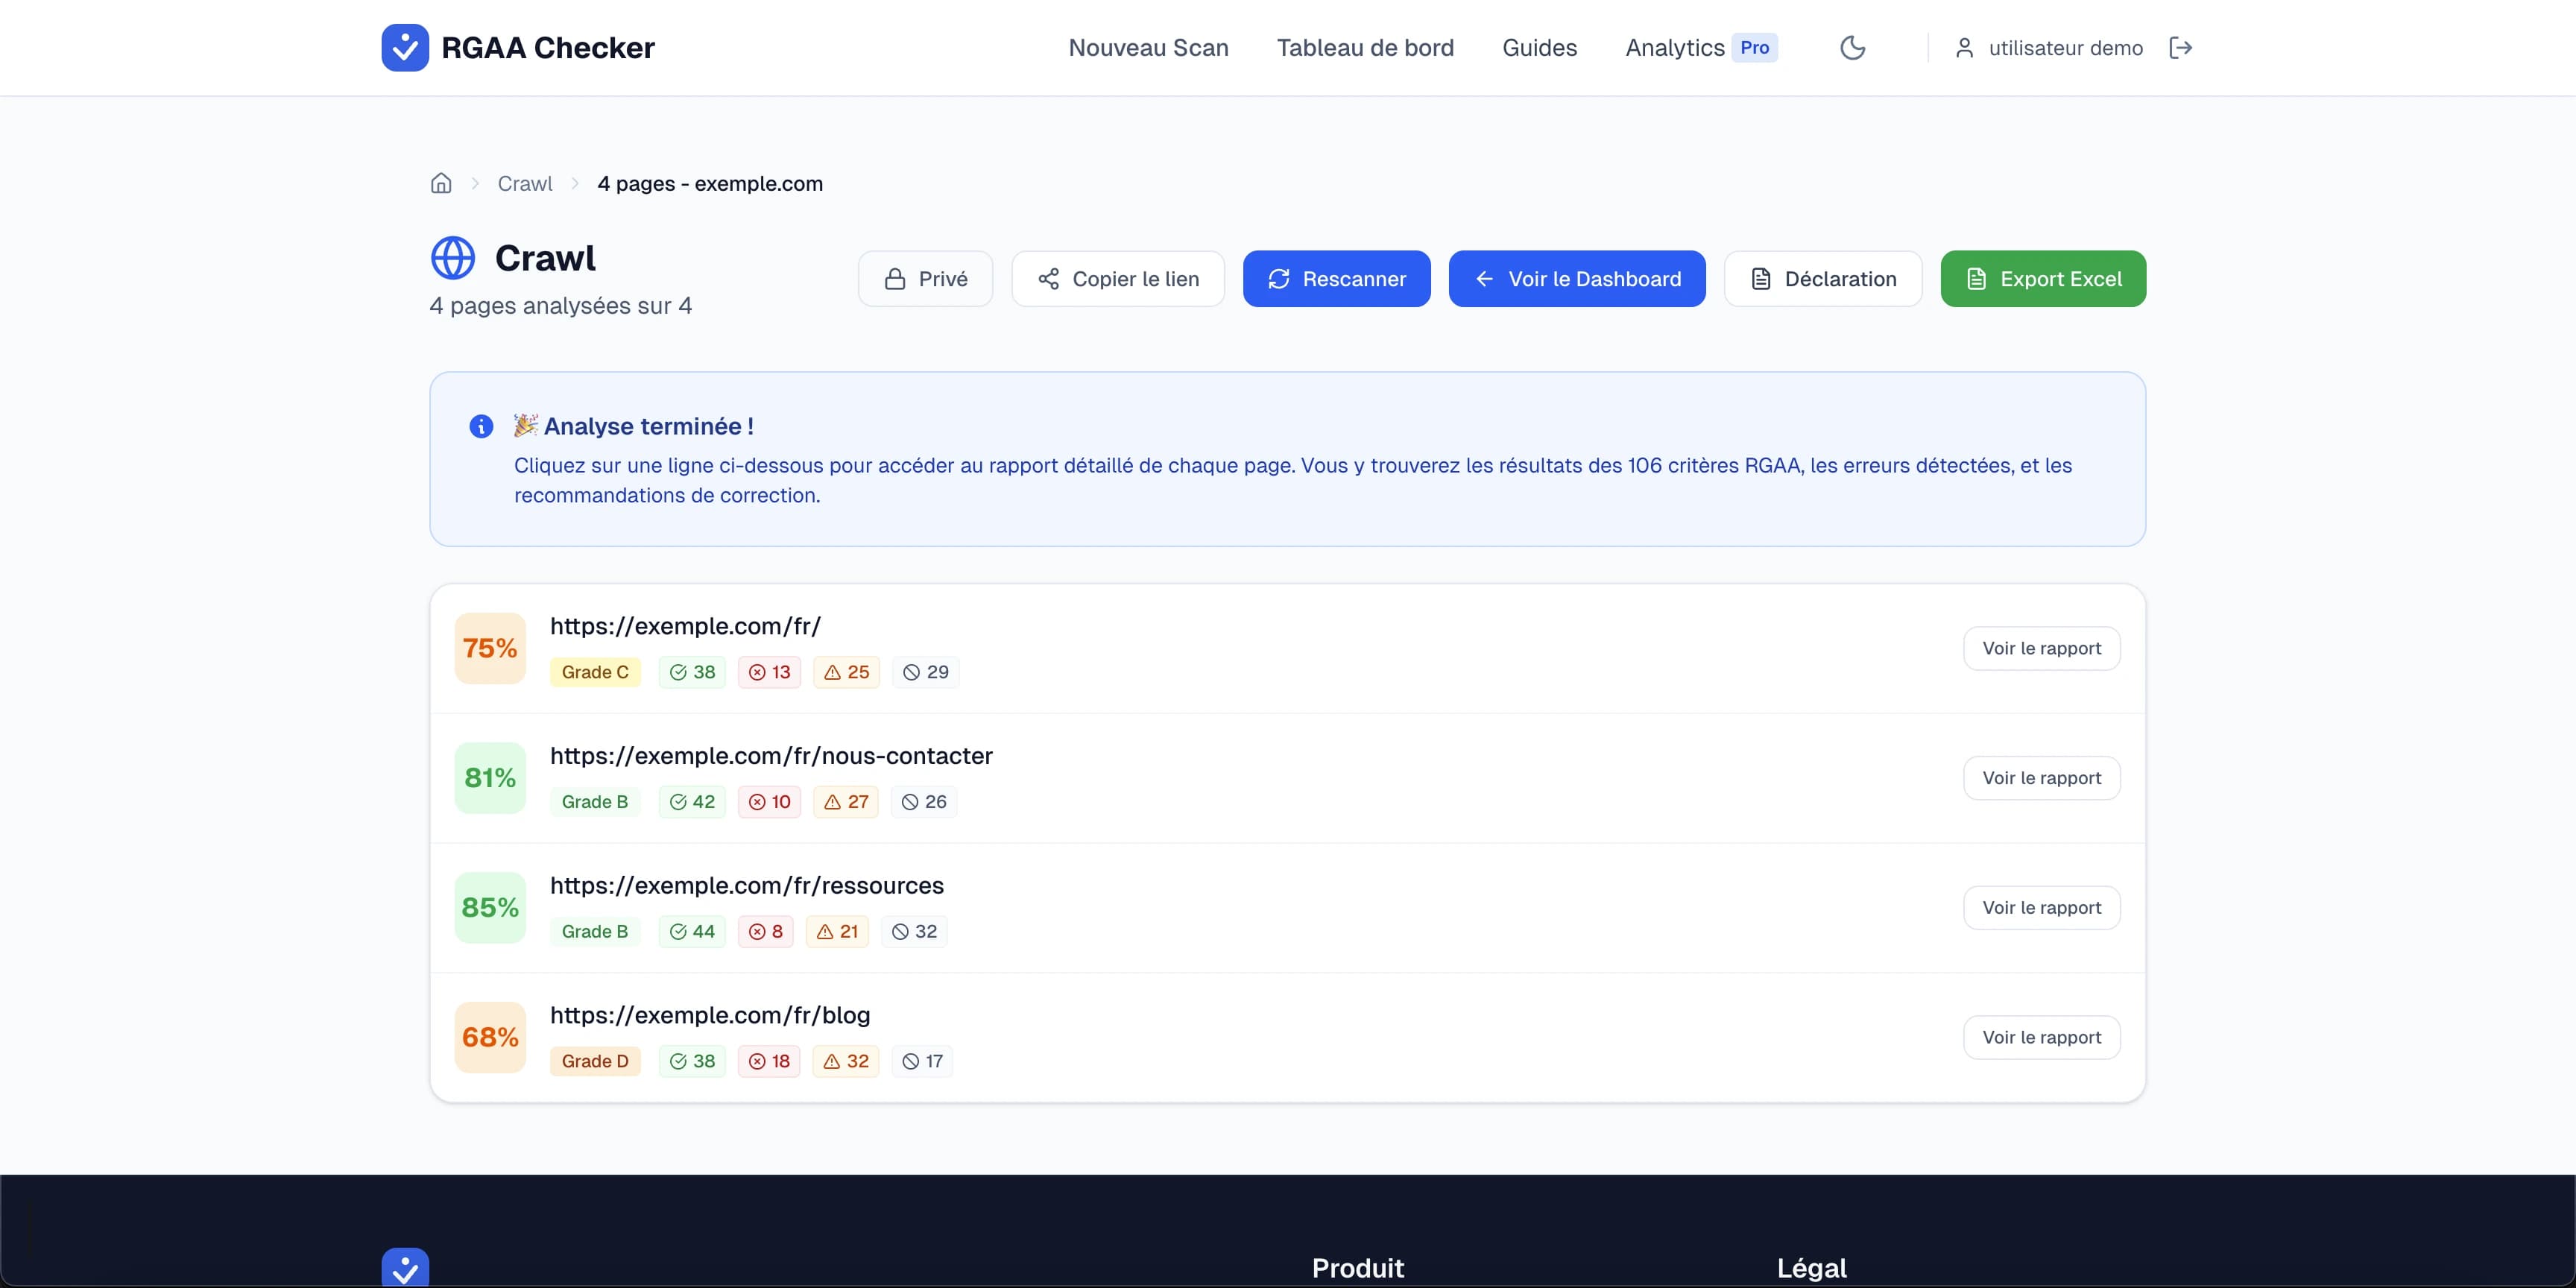Open the Tableau de bord menu item

coord(1365,47)
